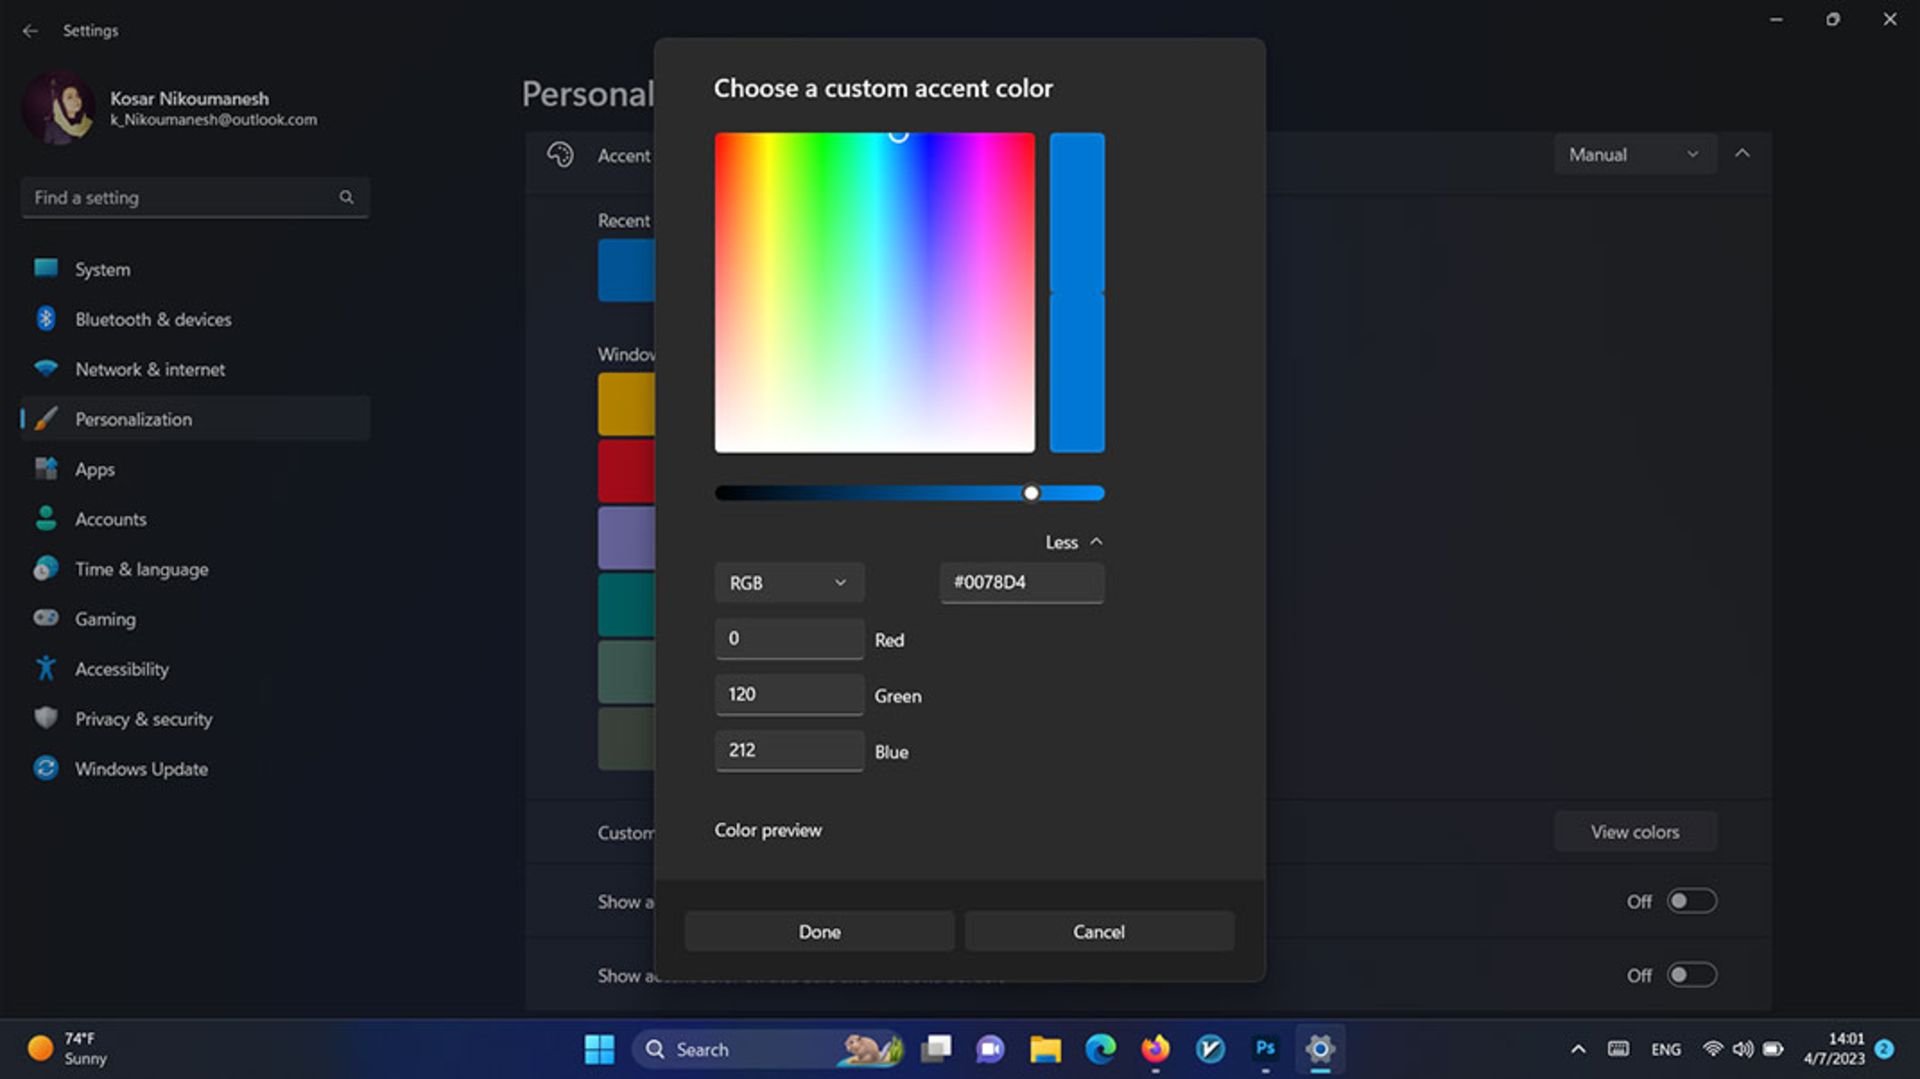
Task: Open the System settings icon
Action: click(x=46, y=268)
